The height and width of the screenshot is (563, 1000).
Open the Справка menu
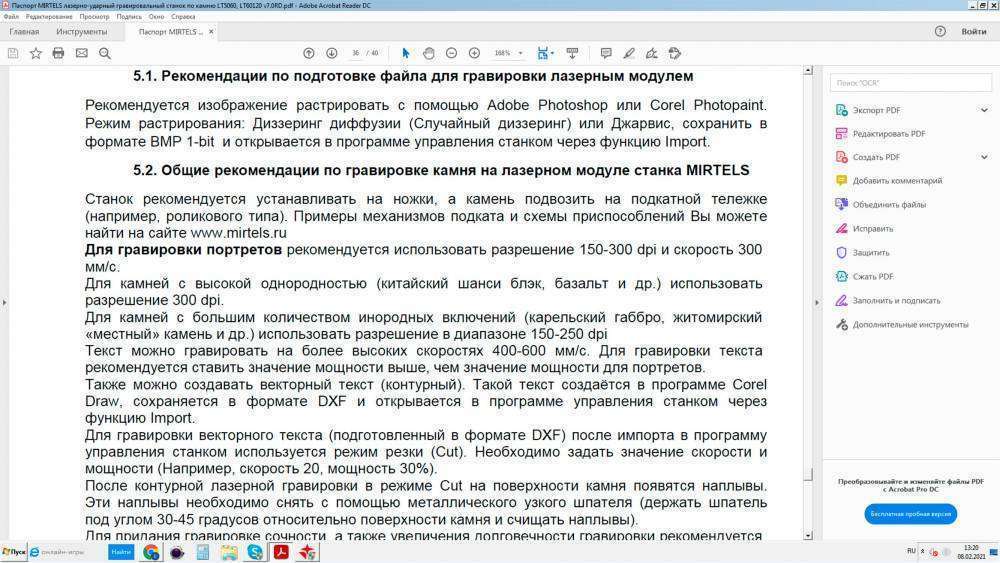tap(183, 17)
